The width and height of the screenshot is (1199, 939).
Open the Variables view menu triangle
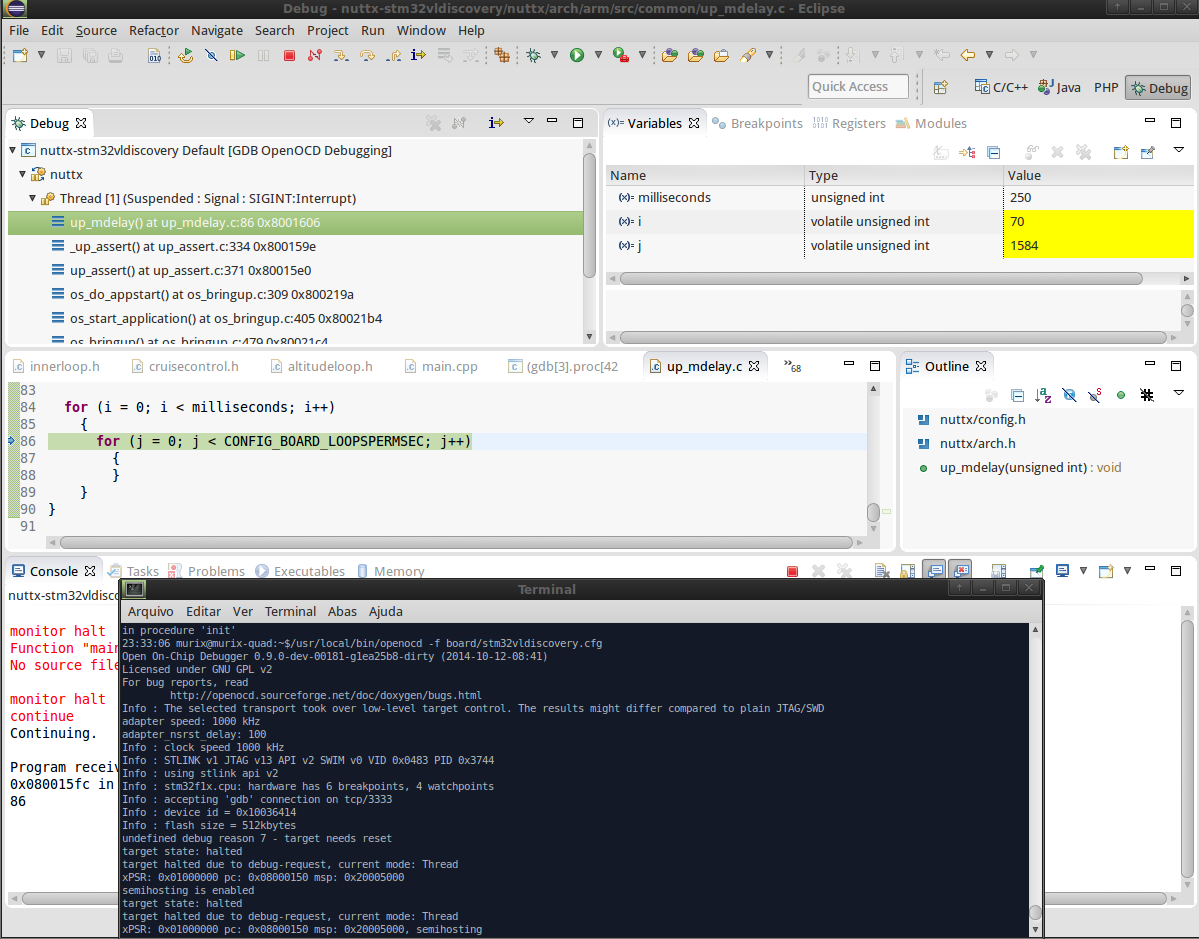pos(1178,151)
